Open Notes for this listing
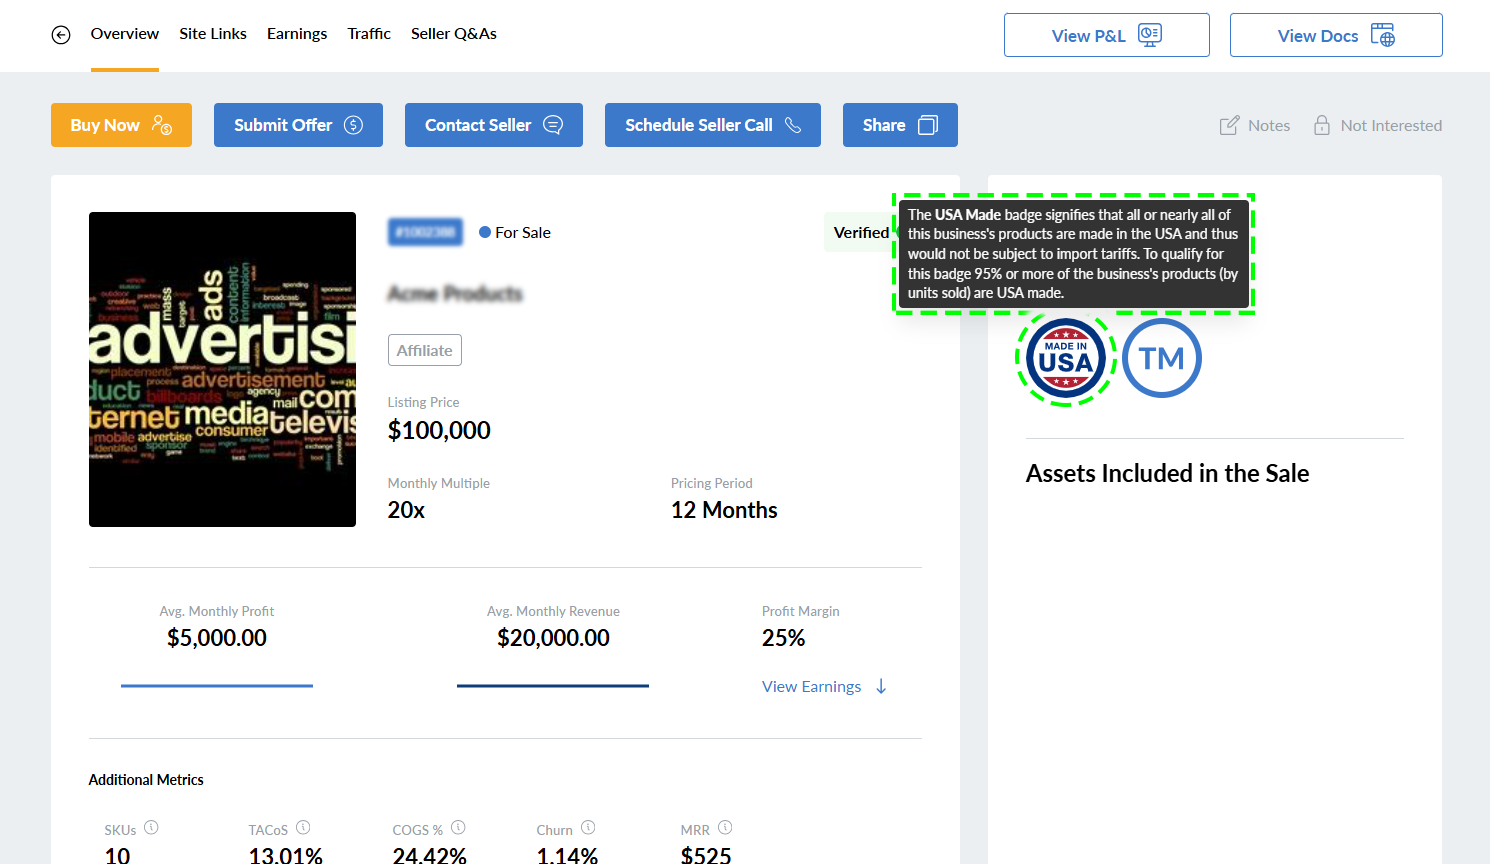The width and height of the screenshot is (1490, 864). 1254,126
